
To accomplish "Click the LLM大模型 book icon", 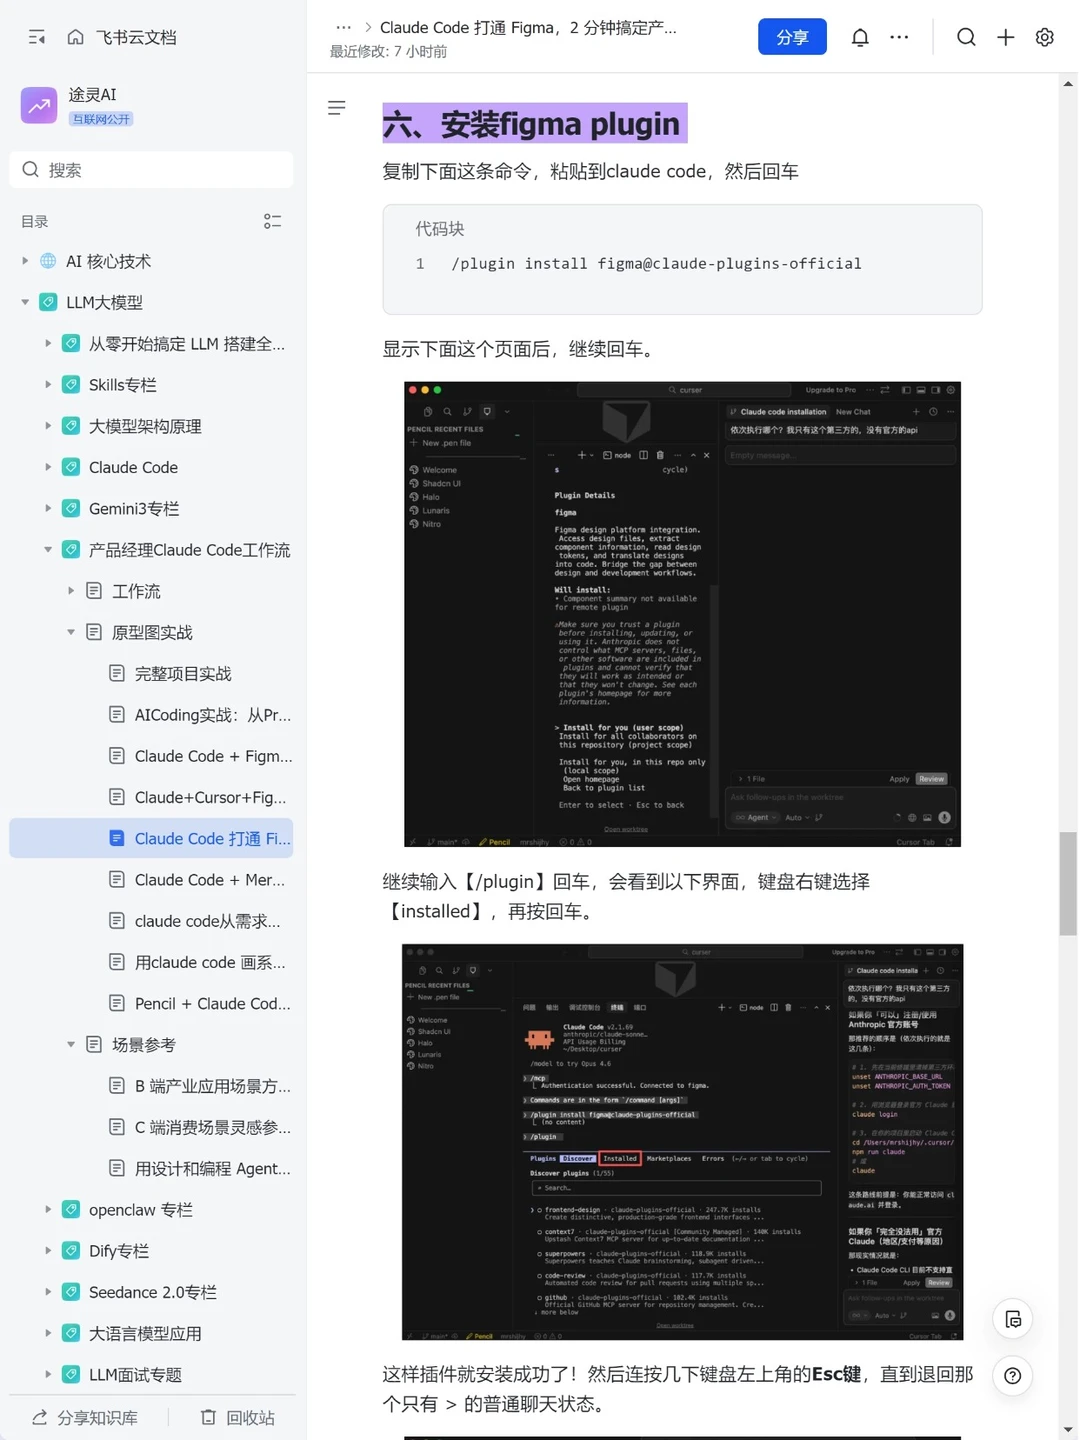I will [x=48, y=302].
